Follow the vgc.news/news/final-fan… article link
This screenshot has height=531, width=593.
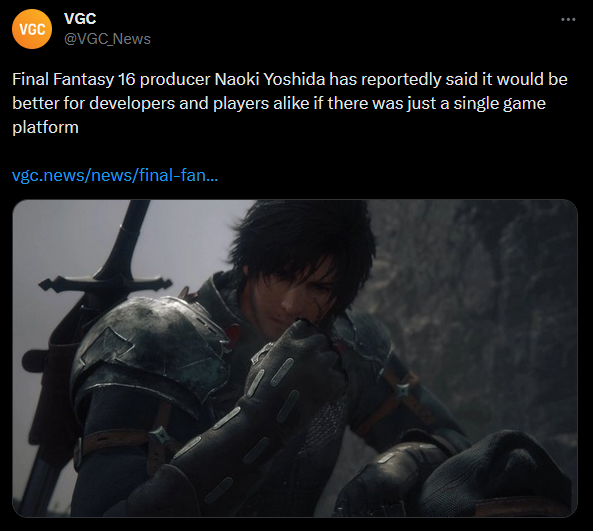pos(115,175)
